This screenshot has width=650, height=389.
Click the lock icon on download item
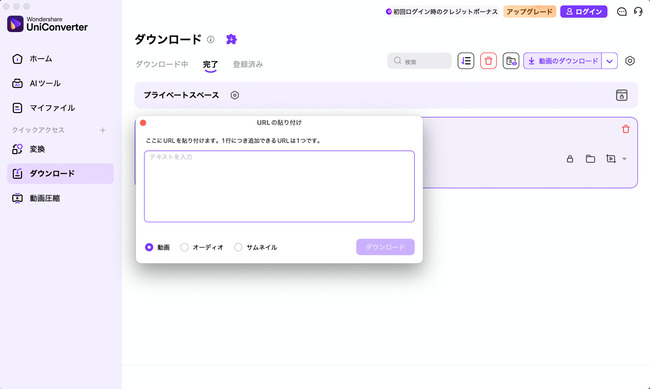tap(570, 159)
